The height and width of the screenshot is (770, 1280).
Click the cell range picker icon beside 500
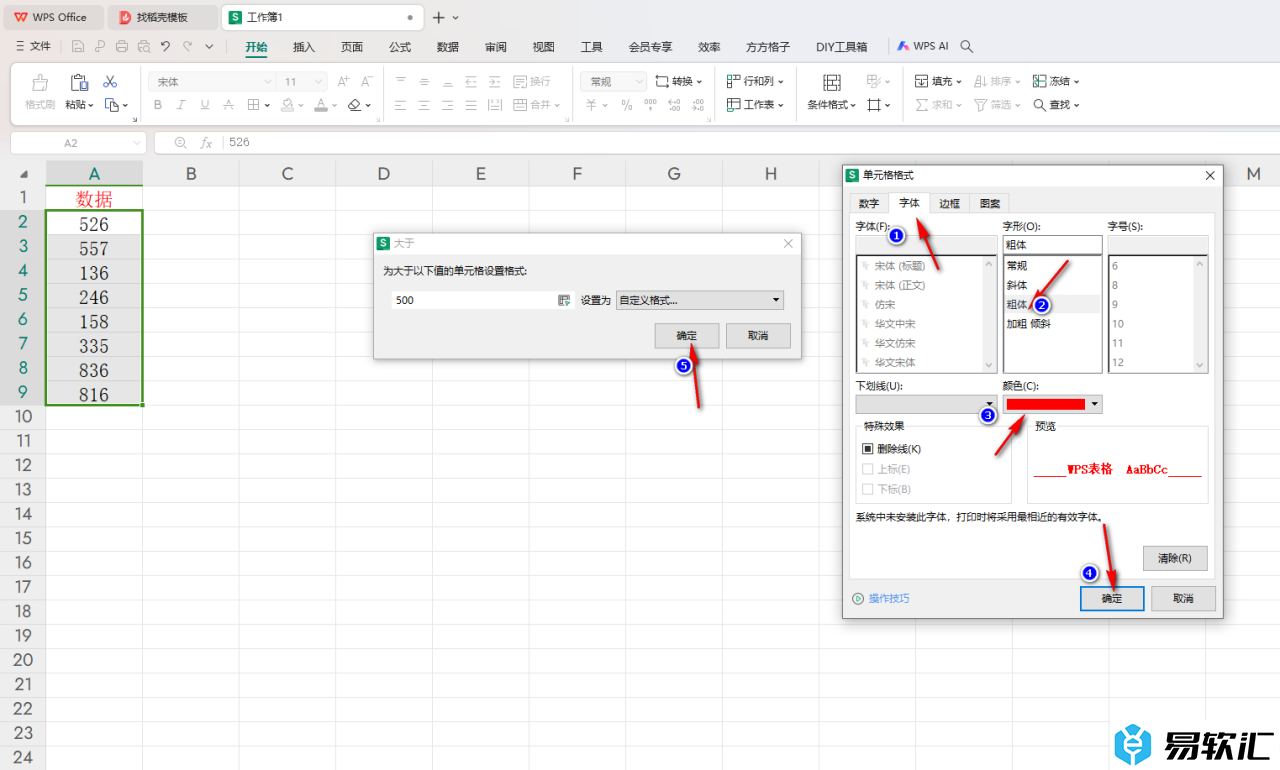click(564, 300)
